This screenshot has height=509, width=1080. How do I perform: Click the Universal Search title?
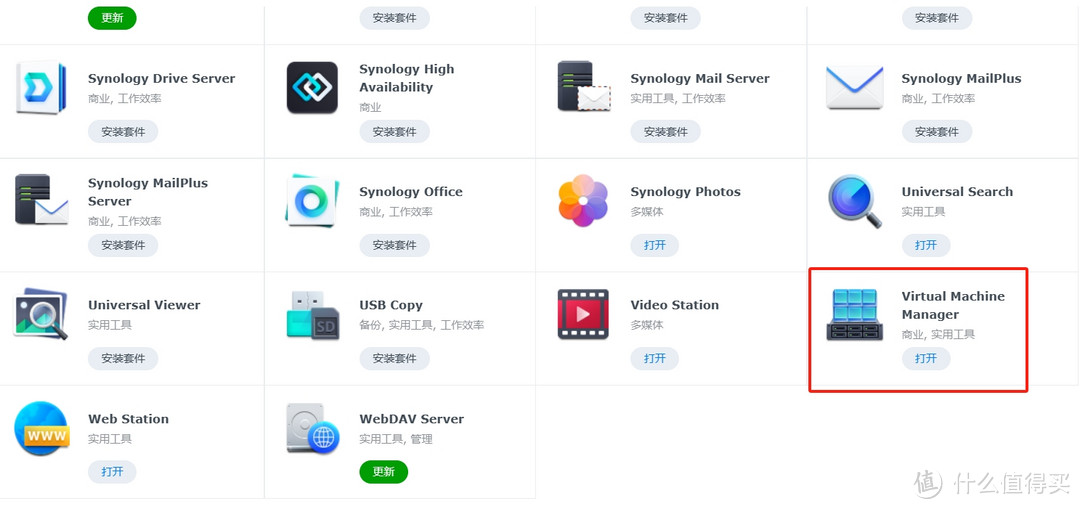click(x=957, y=192)
